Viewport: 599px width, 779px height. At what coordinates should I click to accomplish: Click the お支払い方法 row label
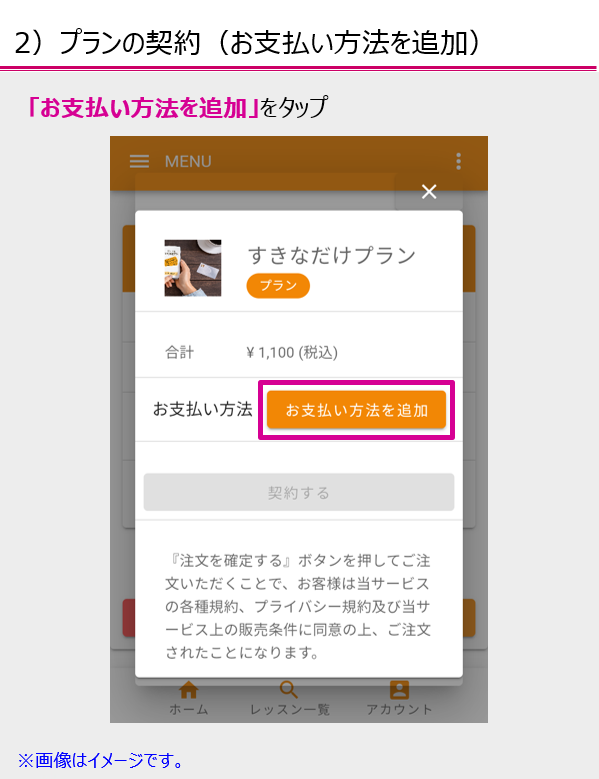coord(203,409)
